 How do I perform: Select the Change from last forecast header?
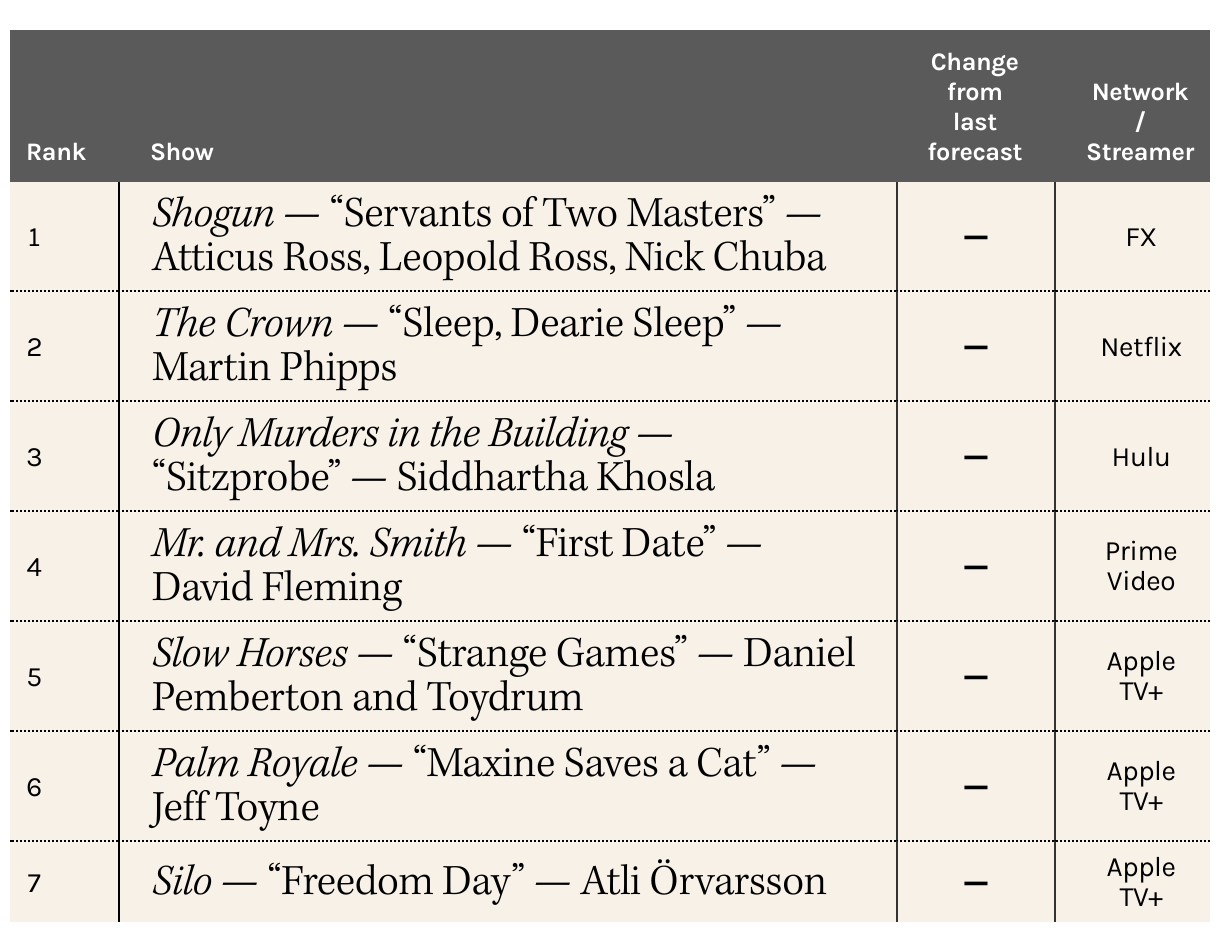pyautogui.click(x=975, y=107)
